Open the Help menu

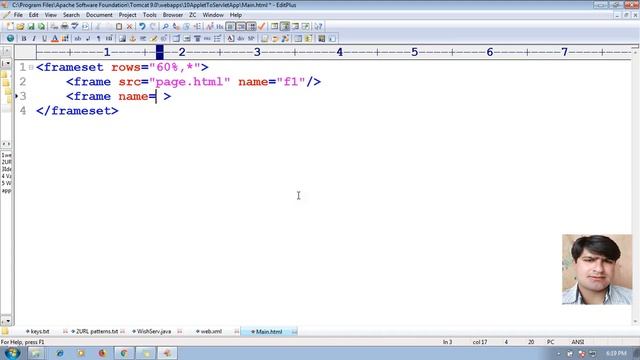click(236, 15)
